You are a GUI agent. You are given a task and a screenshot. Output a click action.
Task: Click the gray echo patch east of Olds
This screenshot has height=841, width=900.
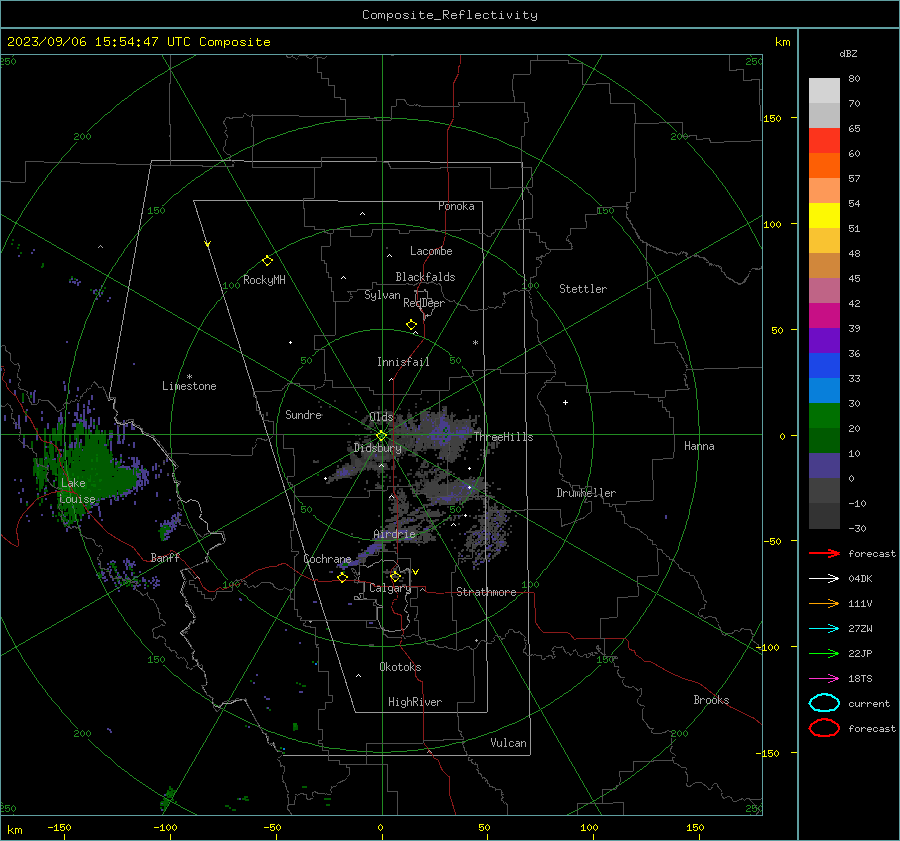442,431
